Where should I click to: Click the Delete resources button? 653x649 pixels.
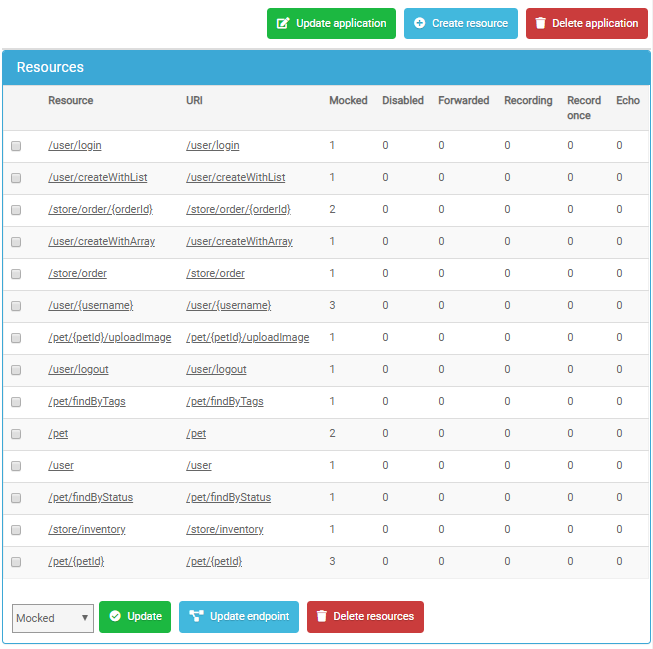(x=365, y=617)
